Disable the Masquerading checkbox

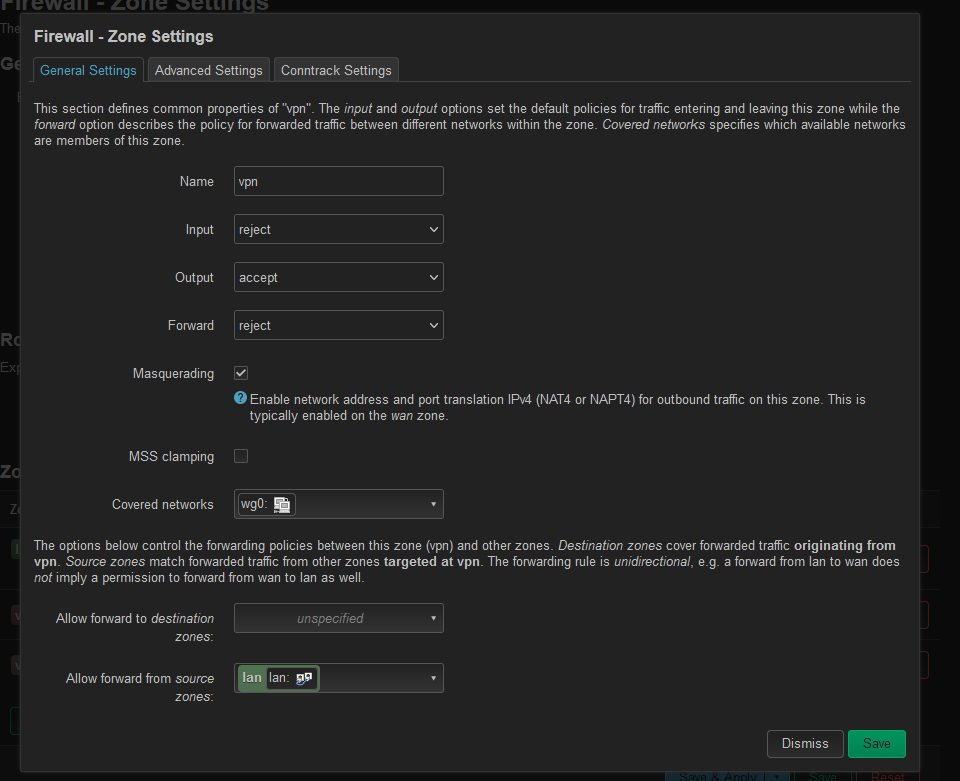pos(241,373)
